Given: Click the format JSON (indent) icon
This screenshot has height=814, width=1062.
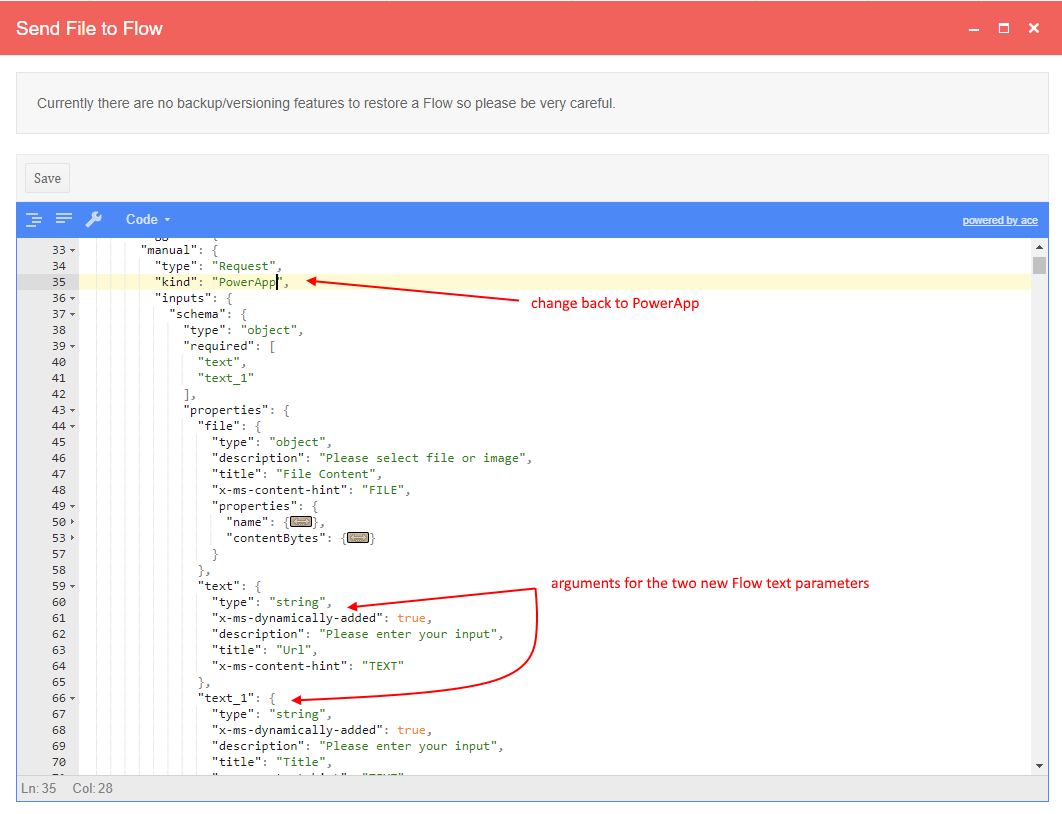Looking at the screenshot, I should pyautogui.click(x=34, y=219).
